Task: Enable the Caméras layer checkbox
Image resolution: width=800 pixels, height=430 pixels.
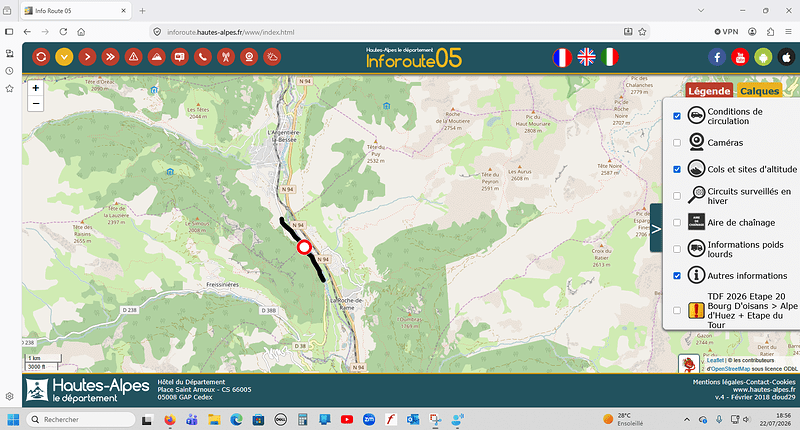Action: point(677,143)
